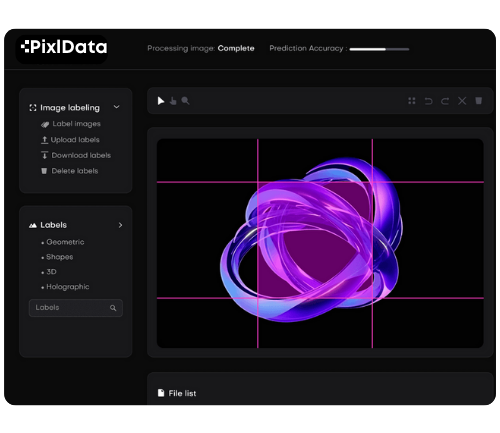Focus the Labels search input field

click(76, 308)
